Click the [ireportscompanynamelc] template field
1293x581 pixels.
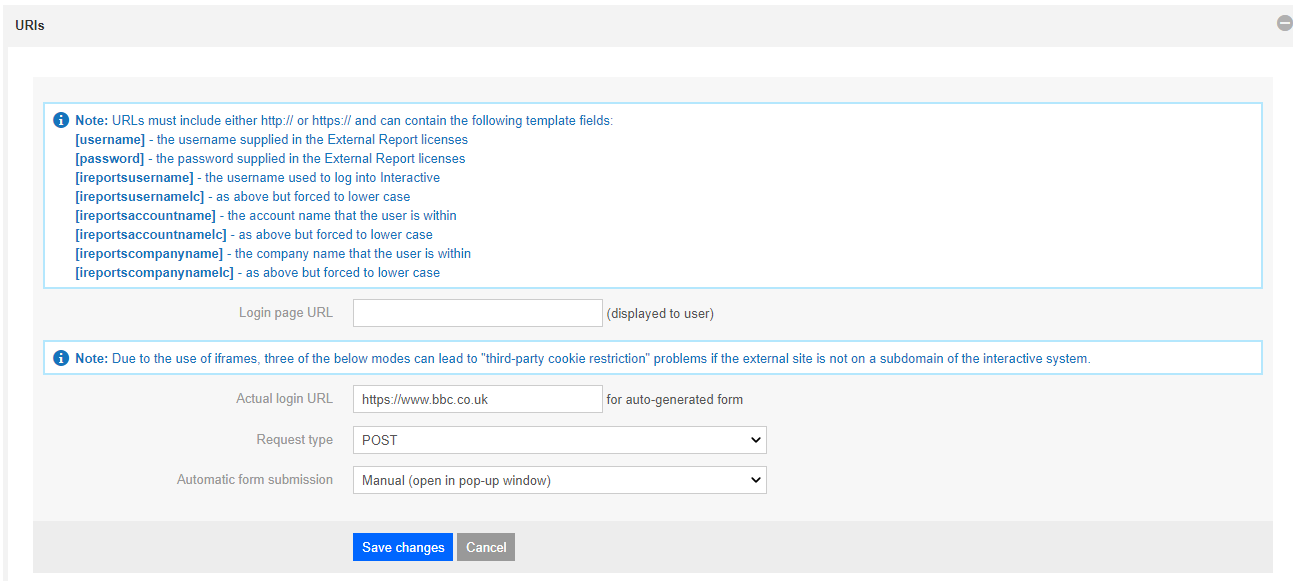[154, 272]
